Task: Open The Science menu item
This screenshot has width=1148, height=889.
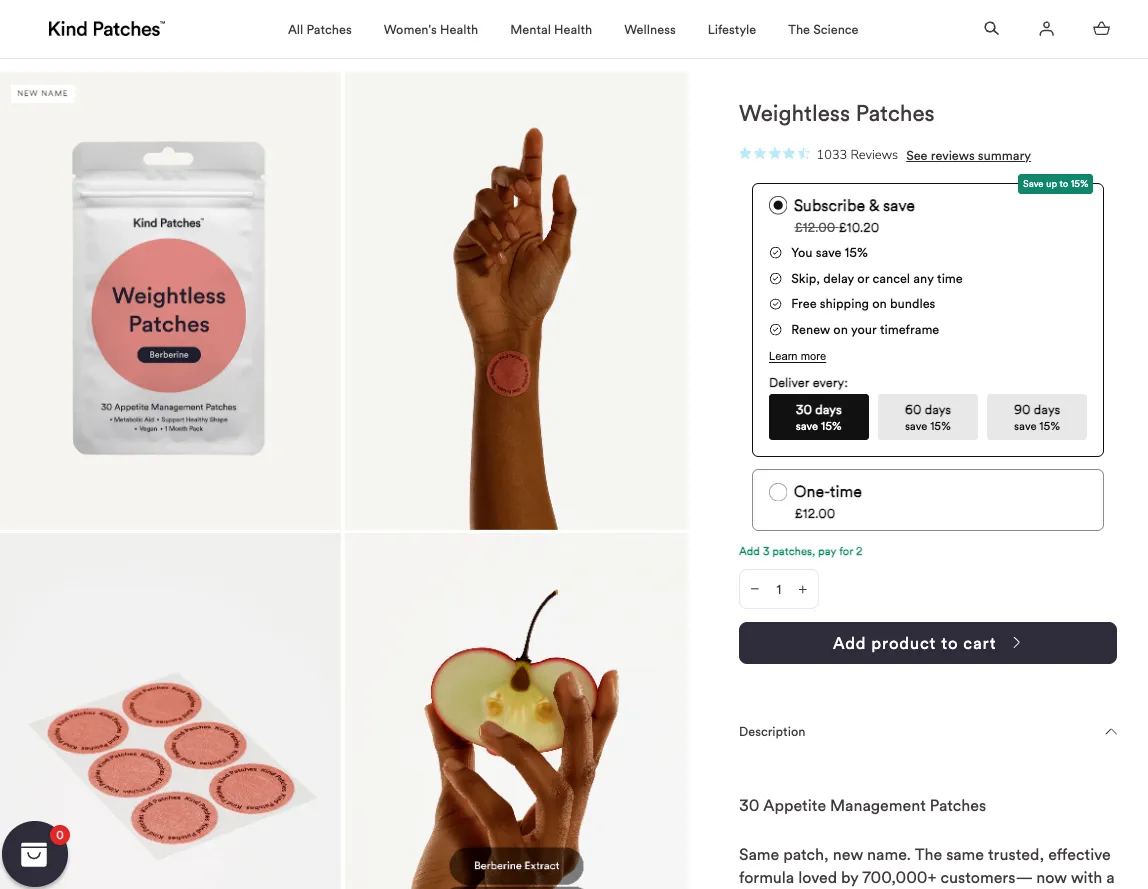Action: 823,30
